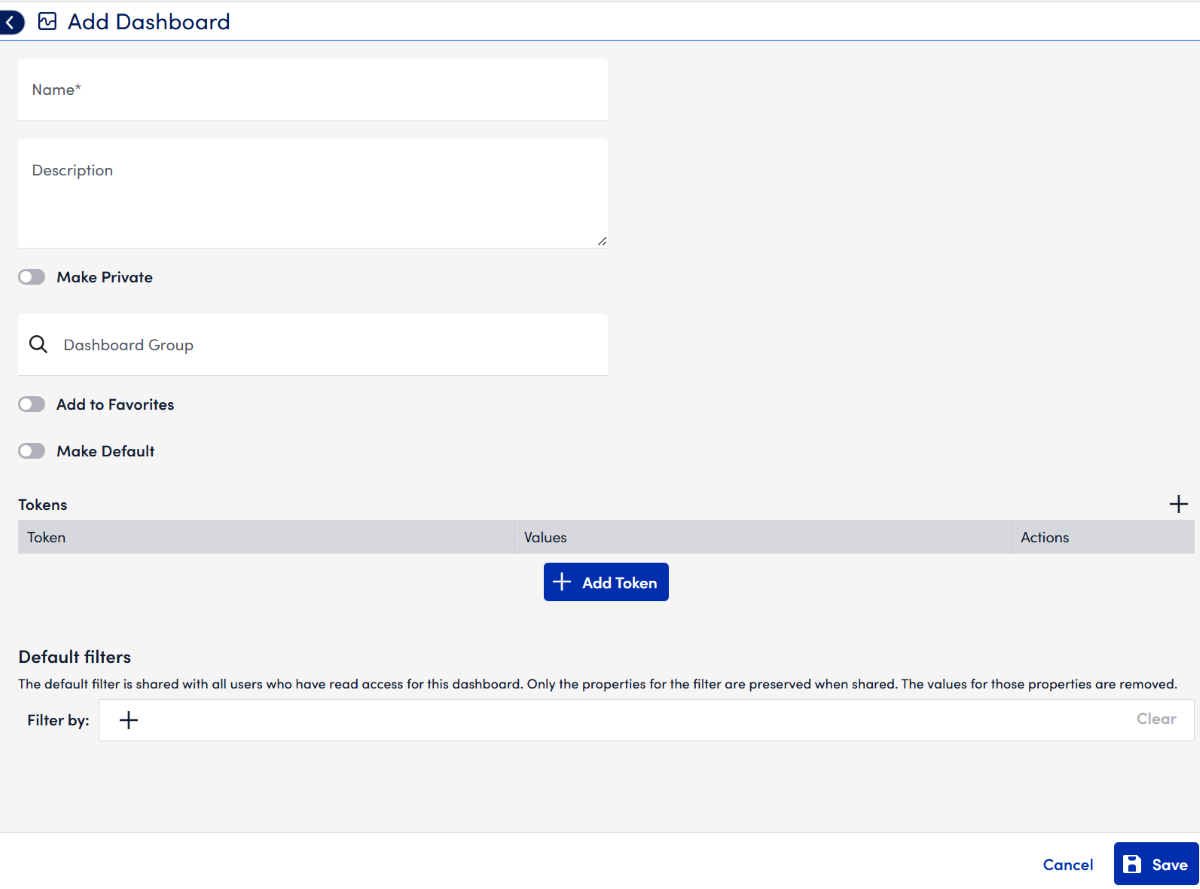Clear the default filters
The image size is (1200, 889).
pyautogui.click(x=1155, y=719)
